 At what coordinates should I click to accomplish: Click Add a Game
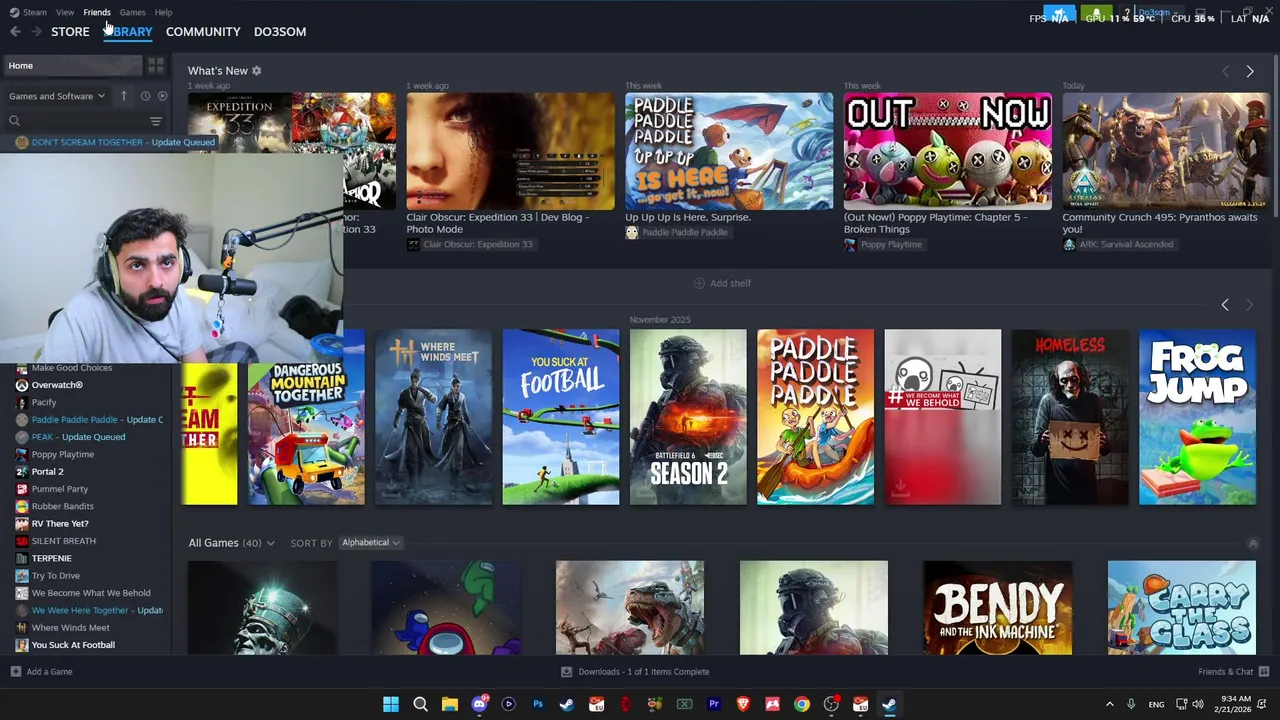click(41, 672)
